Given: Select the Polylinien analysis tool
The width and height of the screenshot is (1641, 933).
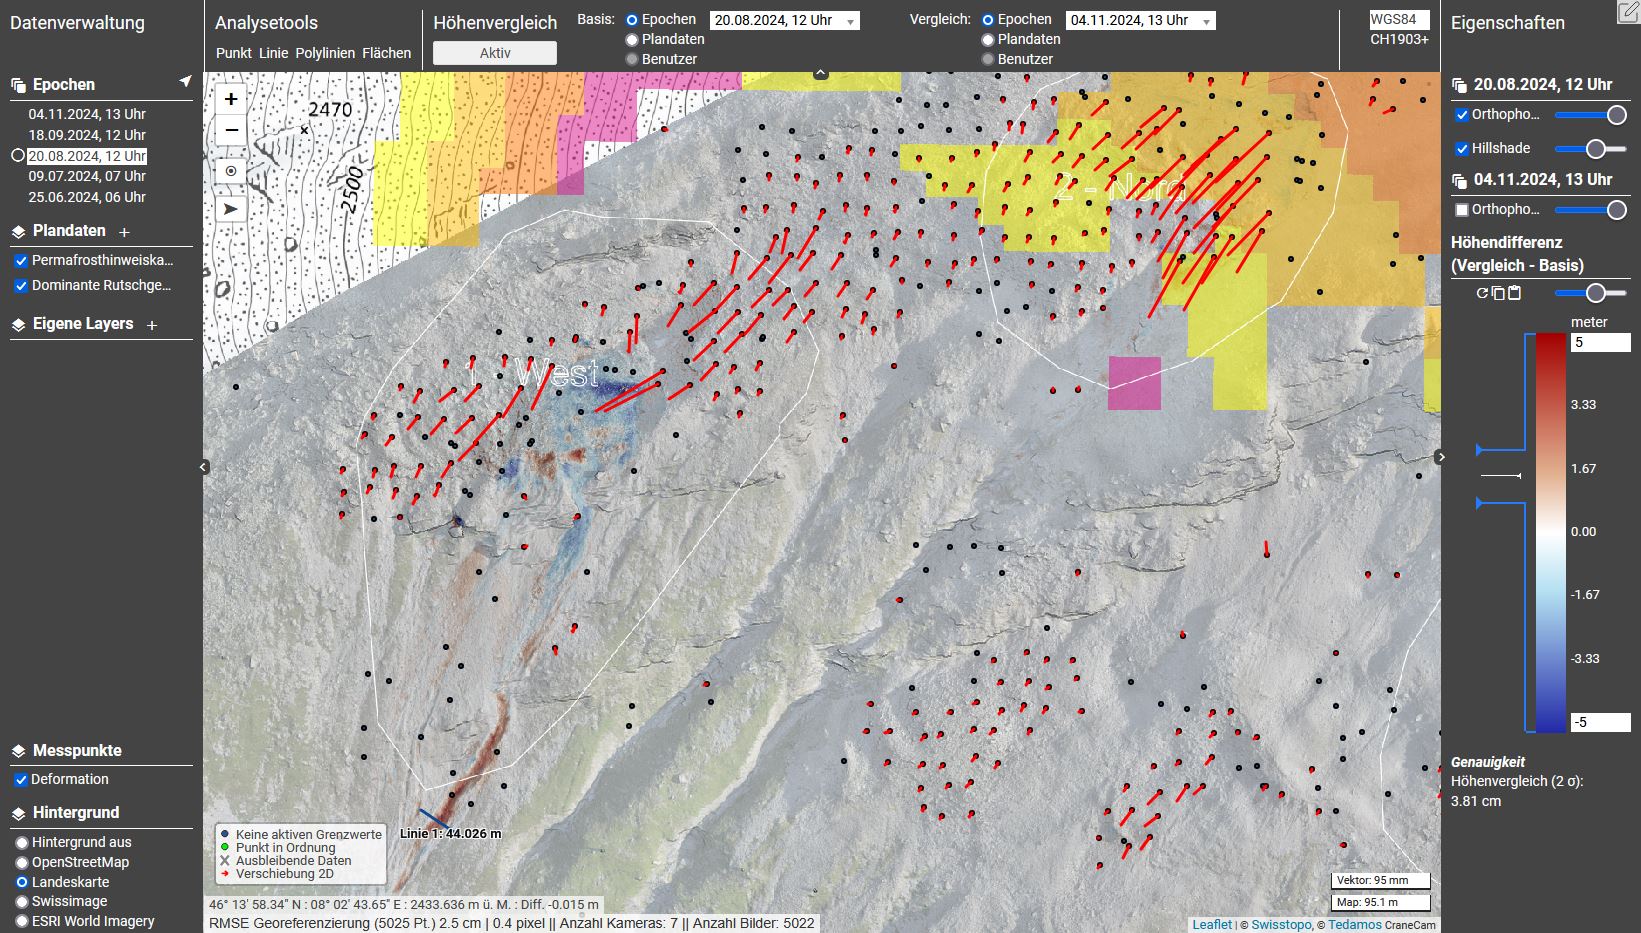Looking at the screenshot, I should 325,53.
